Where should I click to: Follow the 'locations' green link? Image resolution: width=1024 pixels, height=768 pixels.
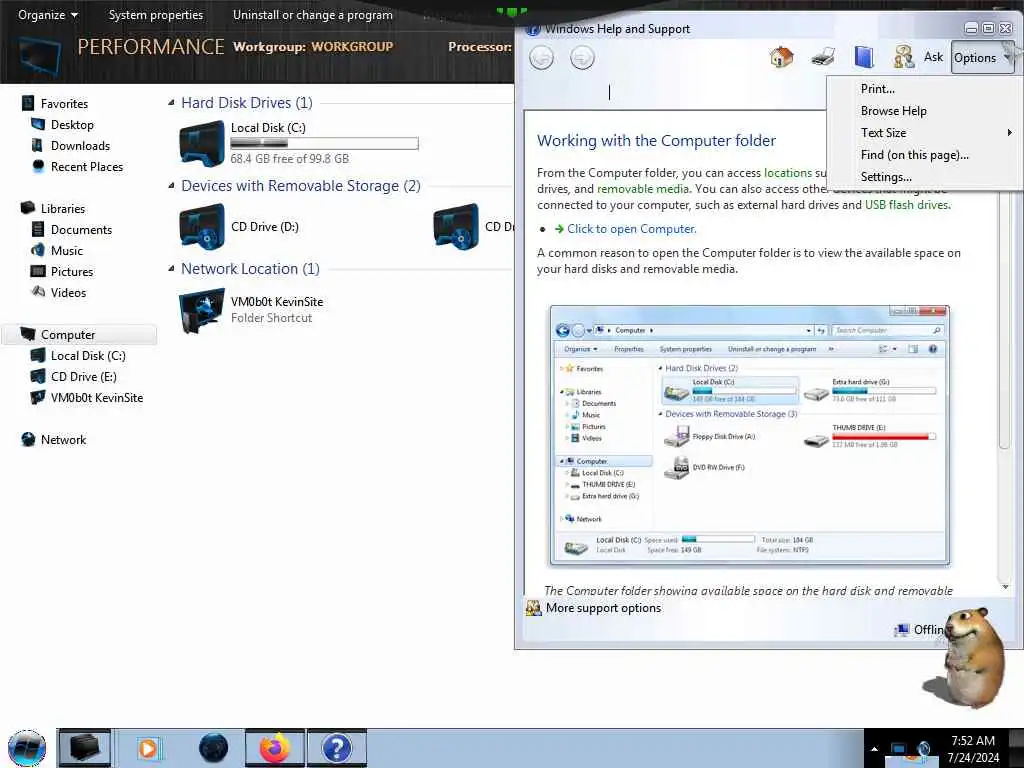[788, 173]
